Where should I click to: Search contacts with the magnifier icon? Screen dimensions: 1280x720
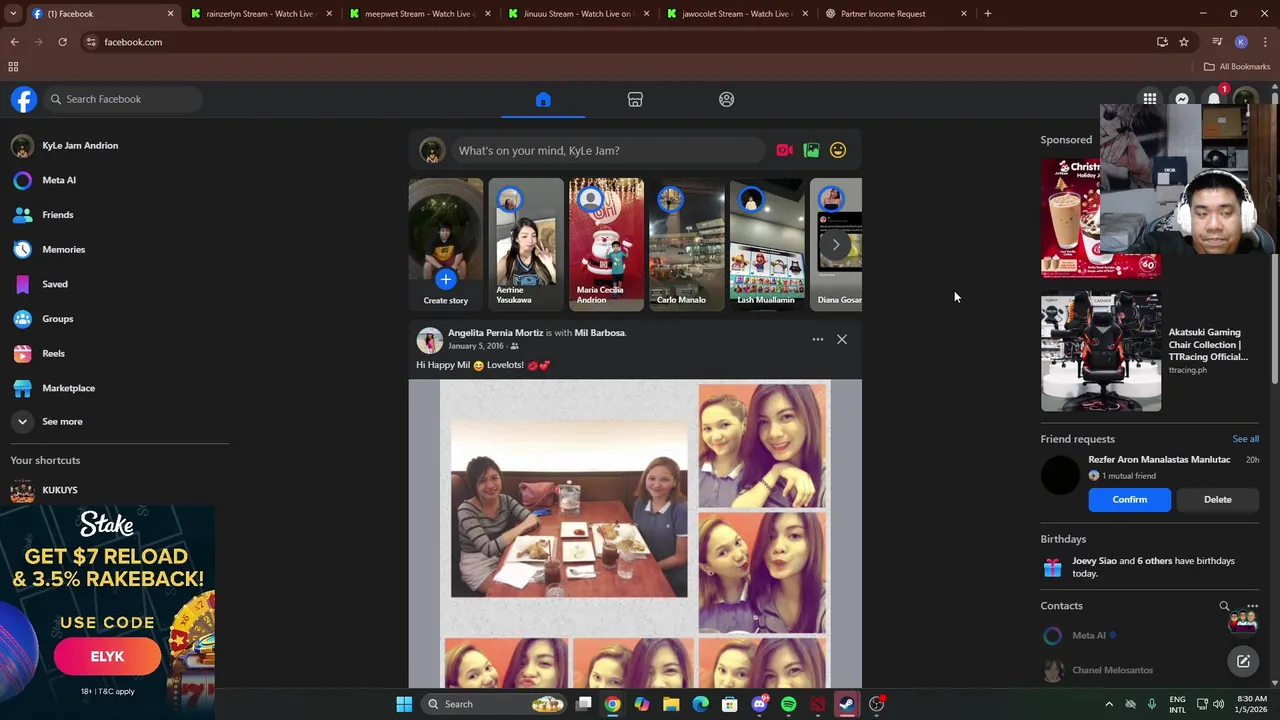tap(1224, 606)
